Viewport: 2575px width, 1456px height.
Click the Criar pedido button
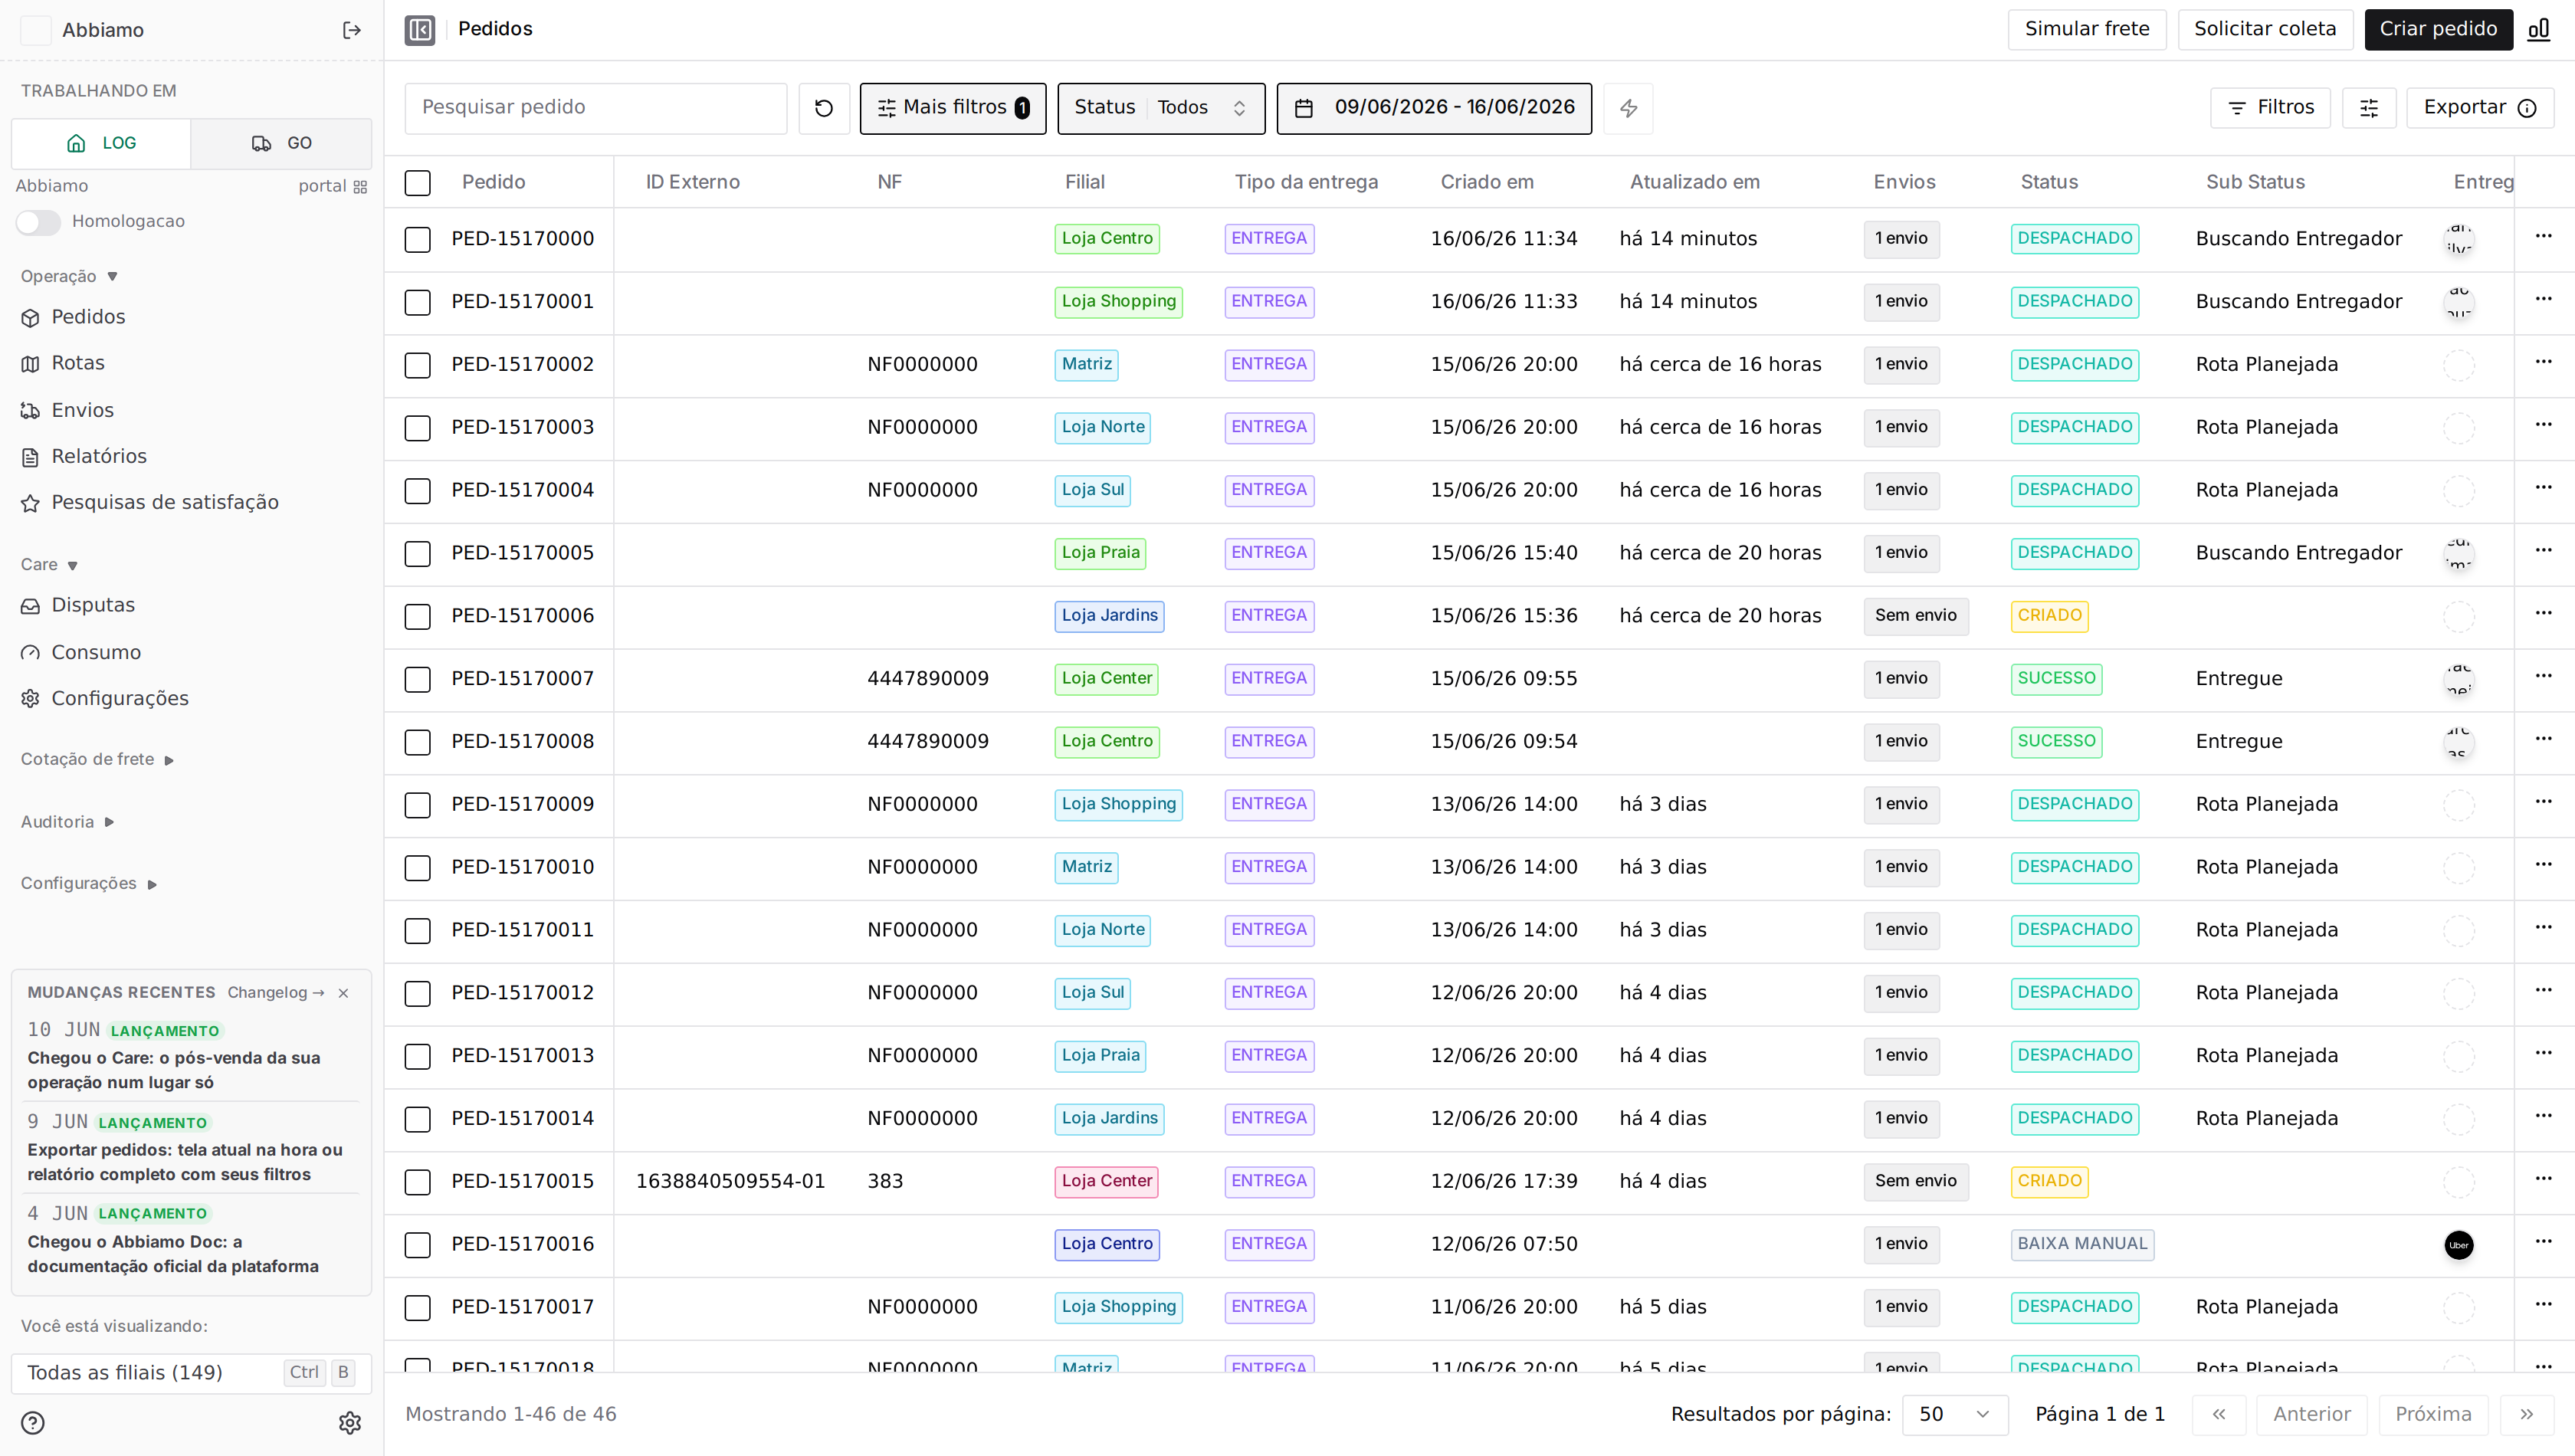[x=2438, y=29]
